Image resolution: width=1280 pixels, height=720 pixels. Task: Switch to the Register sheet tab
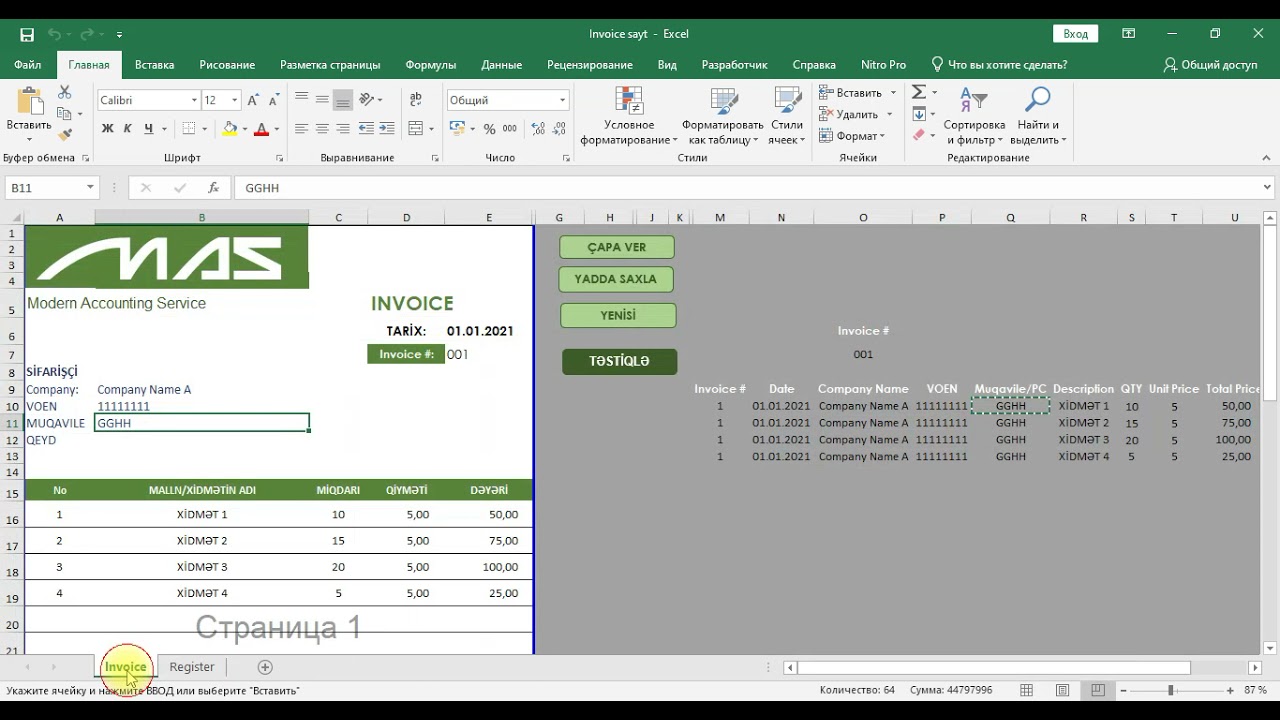pos(191,667)
